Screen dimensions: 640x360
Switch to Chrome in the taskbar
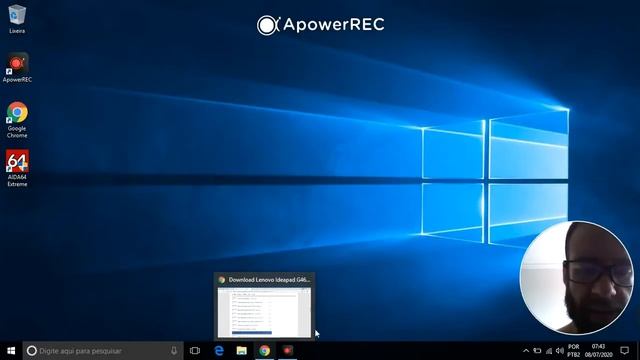pos(264,351)
